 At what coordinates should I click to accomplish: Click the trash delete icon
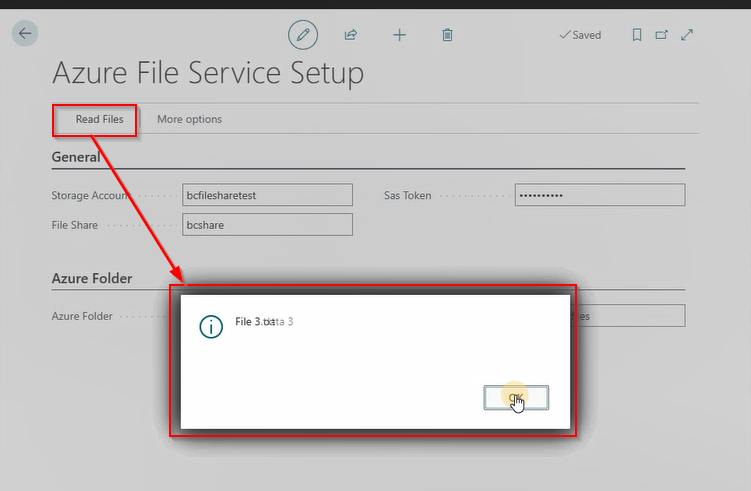tap(447, 34)
